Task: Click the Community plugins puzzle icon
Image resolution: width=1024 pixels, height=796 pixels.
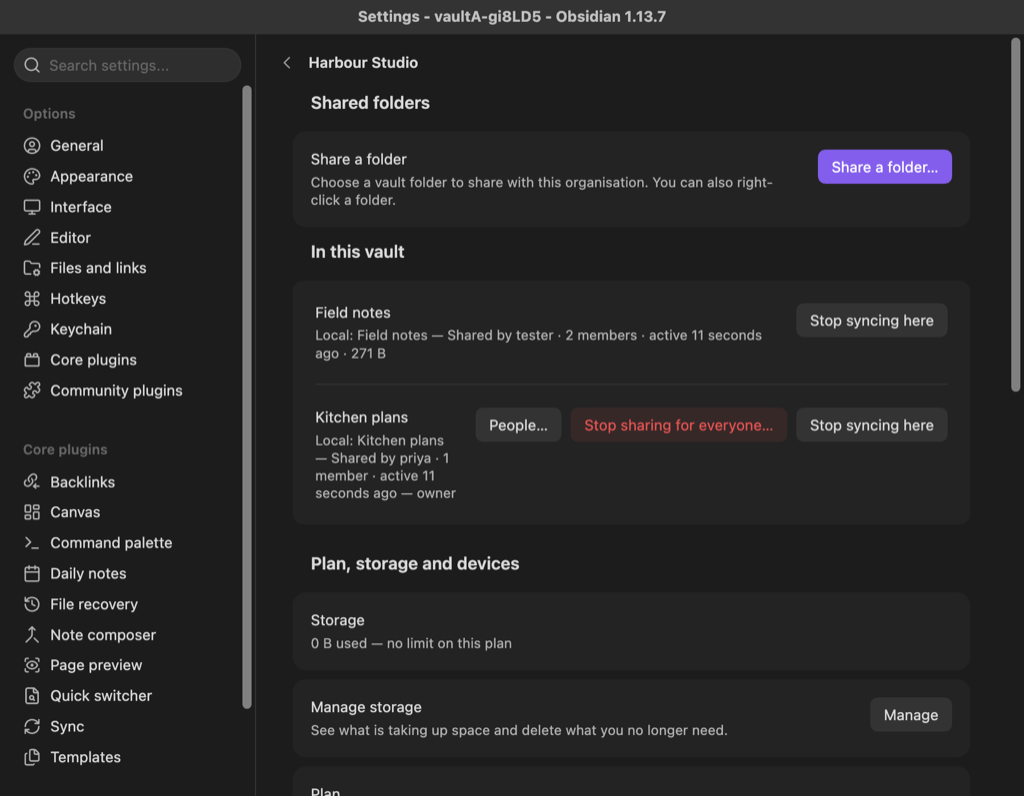Action: click(32, 390)
